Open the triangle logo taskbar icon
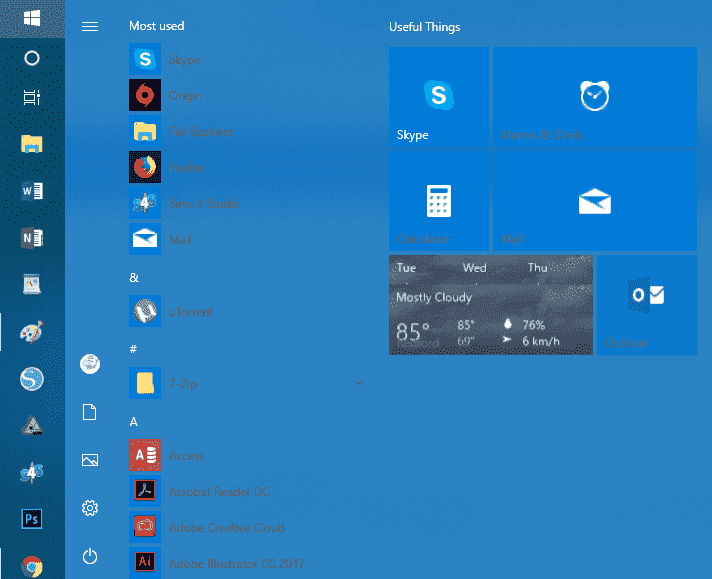 (x=32, y=426)
